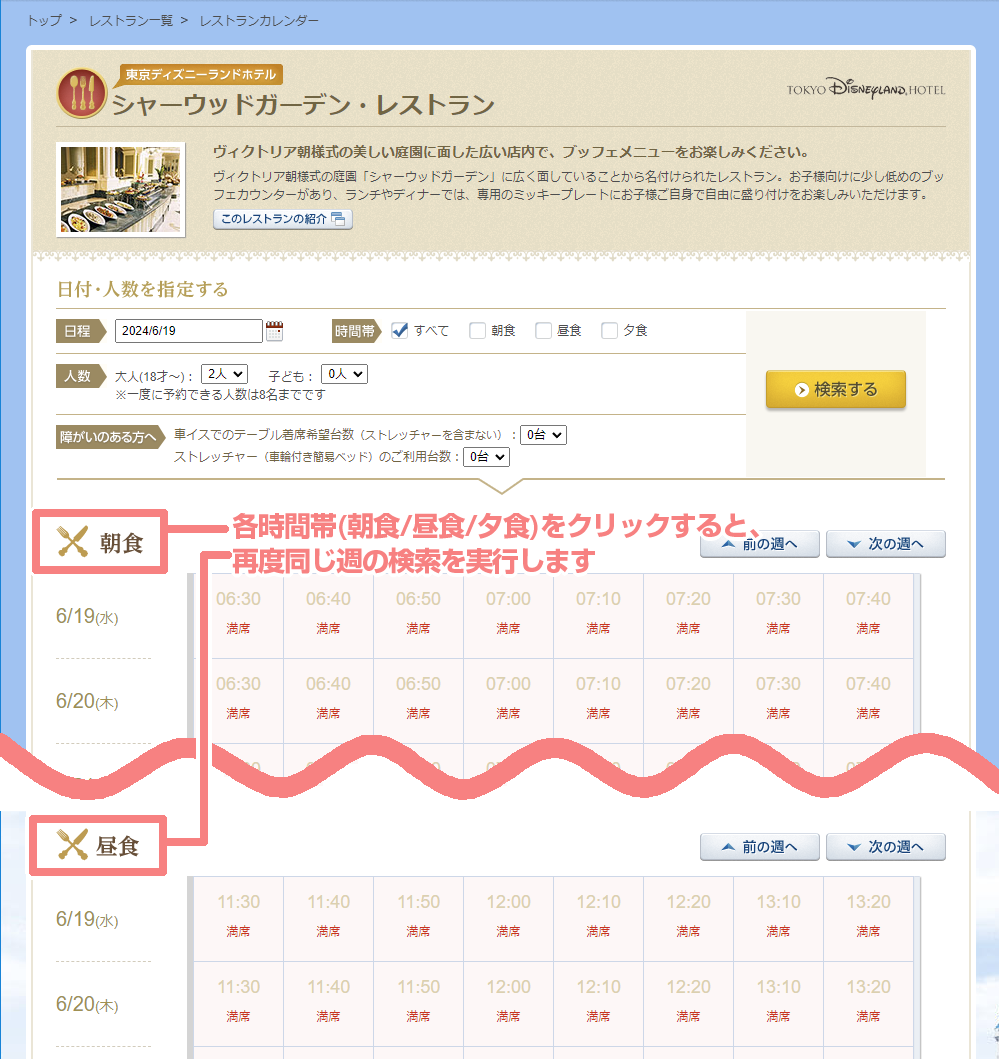Check the 夕食 checkbox filter
Viewport: 999px width, 1059px height.
(609, 331)
